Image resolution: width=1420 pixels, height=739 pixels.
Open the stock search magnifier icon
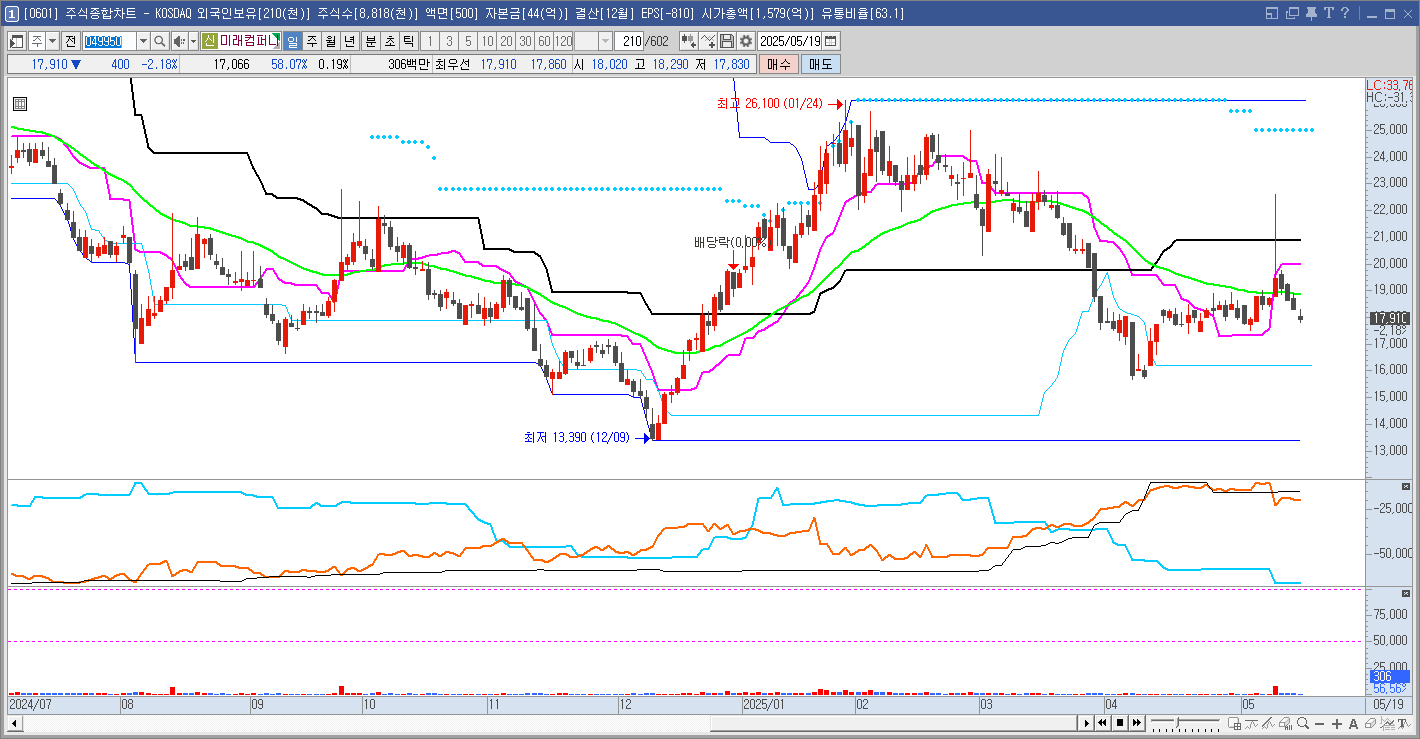pyautogui.click(x=159, y=41)
